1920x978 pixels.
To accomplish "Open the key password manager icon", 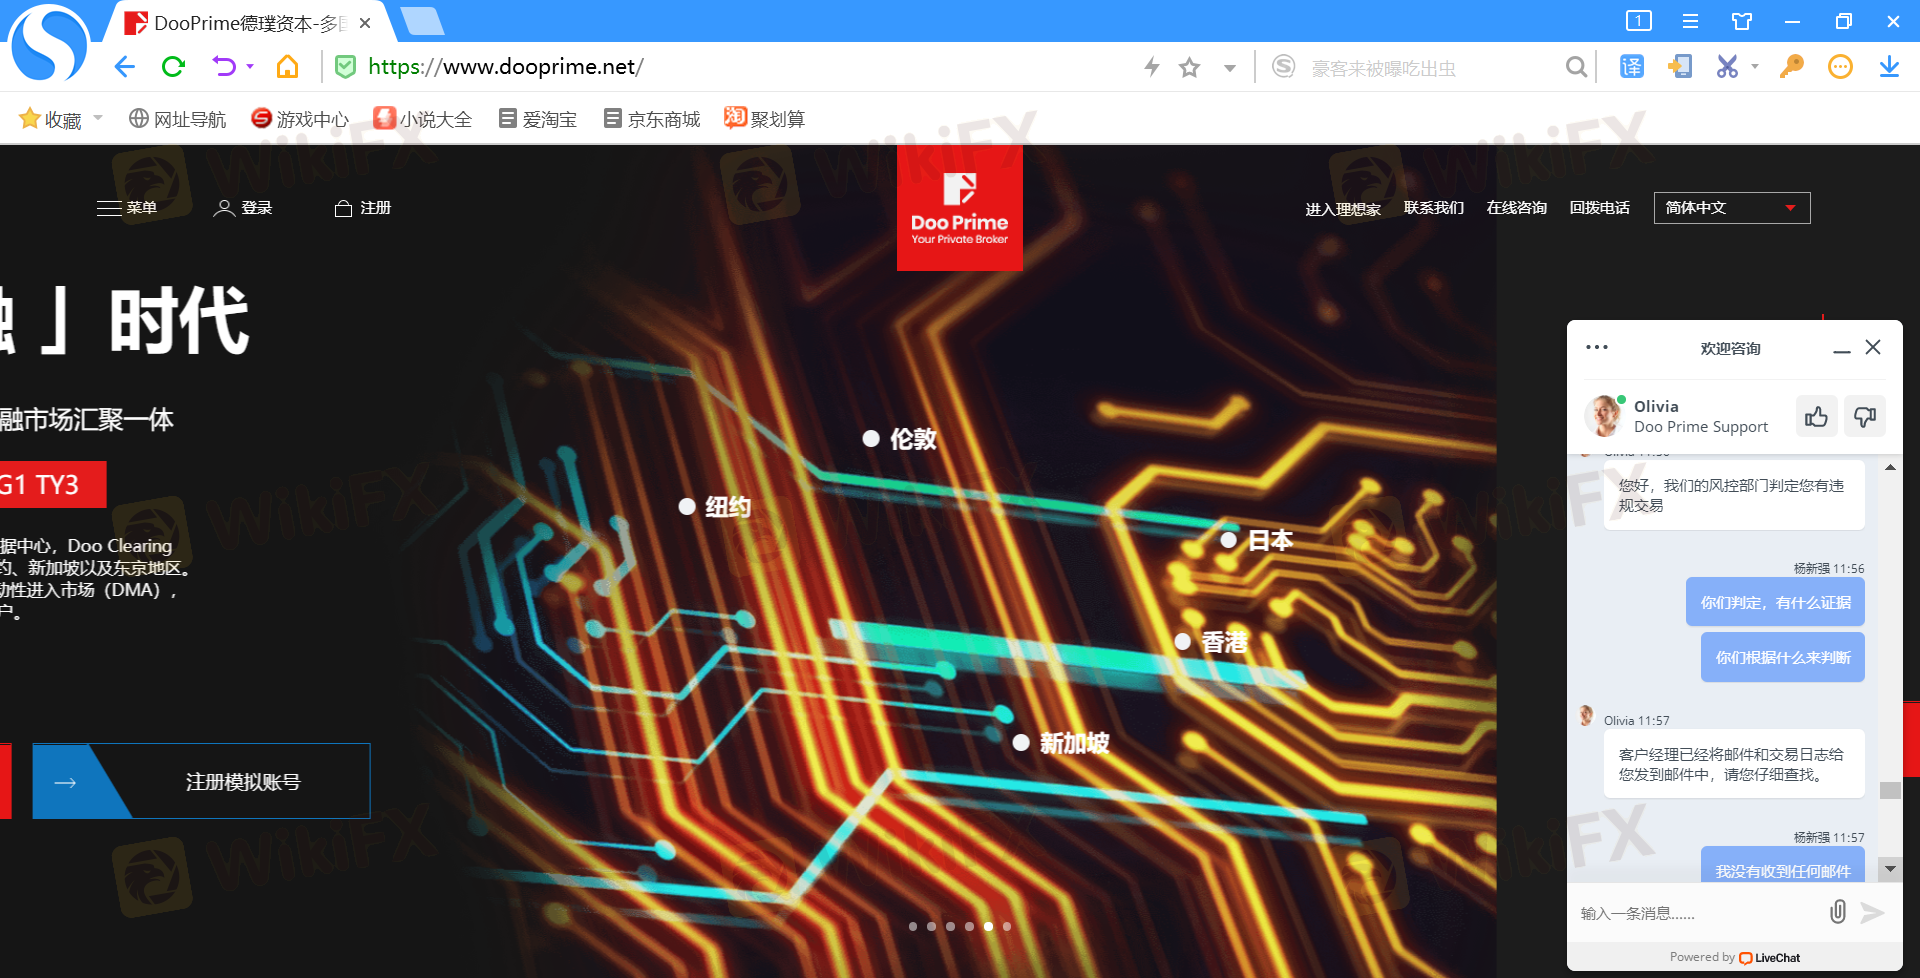I will click(x=1791, y=67).
